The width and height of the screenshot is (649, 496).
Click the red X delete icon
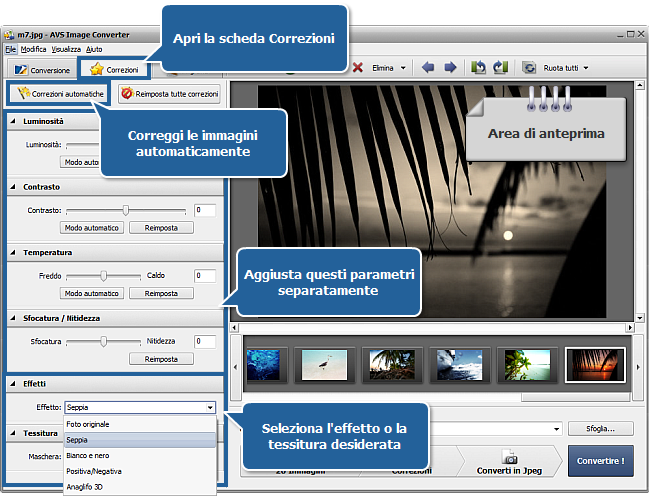pyautogui.click(x=358, y=68)
